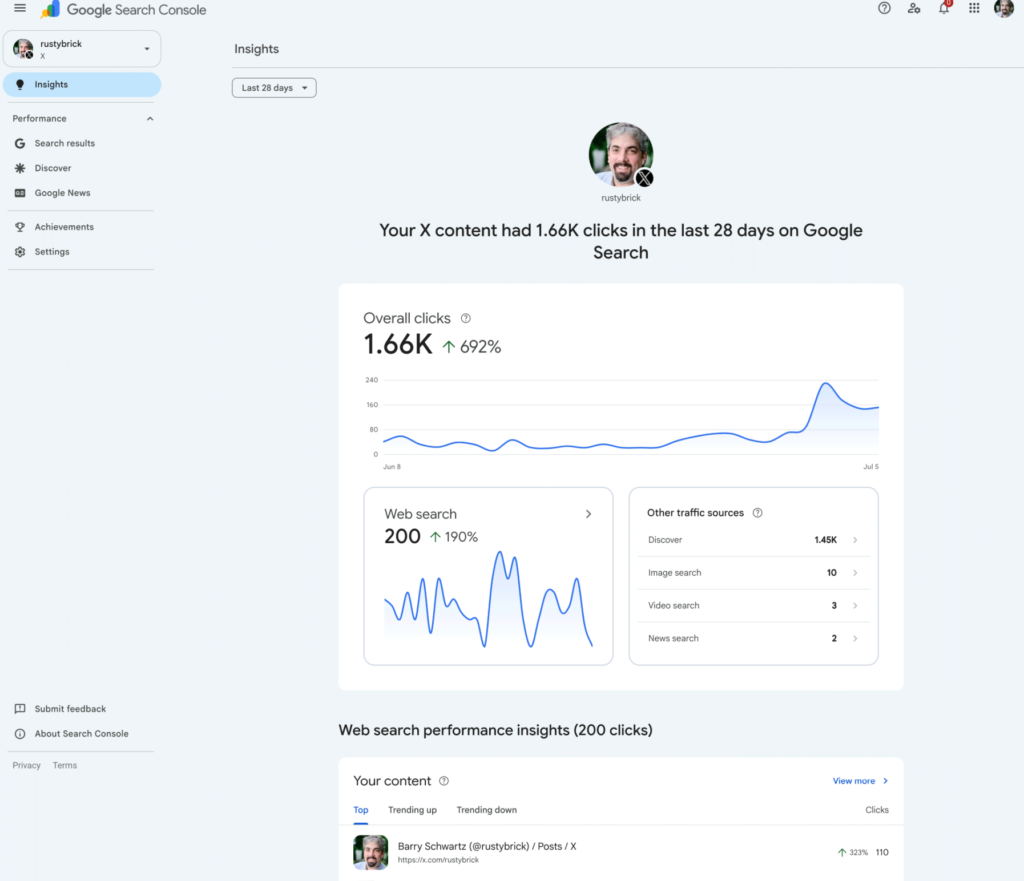The height and width of the screenshot is (881, 1024).
Task: Click Web search performance insights heading
Action: click(496, 730)
